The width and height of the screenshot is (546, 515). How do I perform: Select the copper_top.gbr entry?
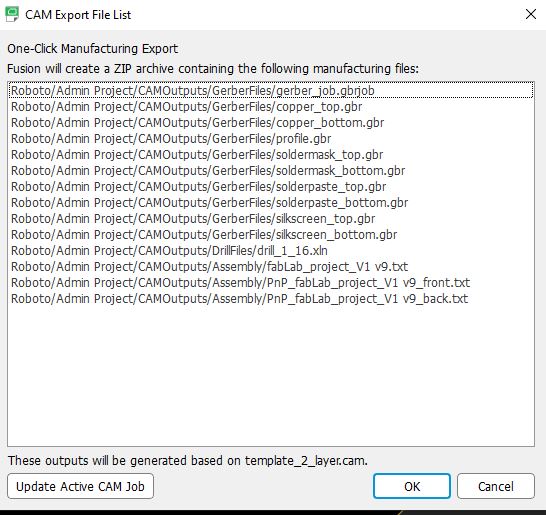point(271,107)
